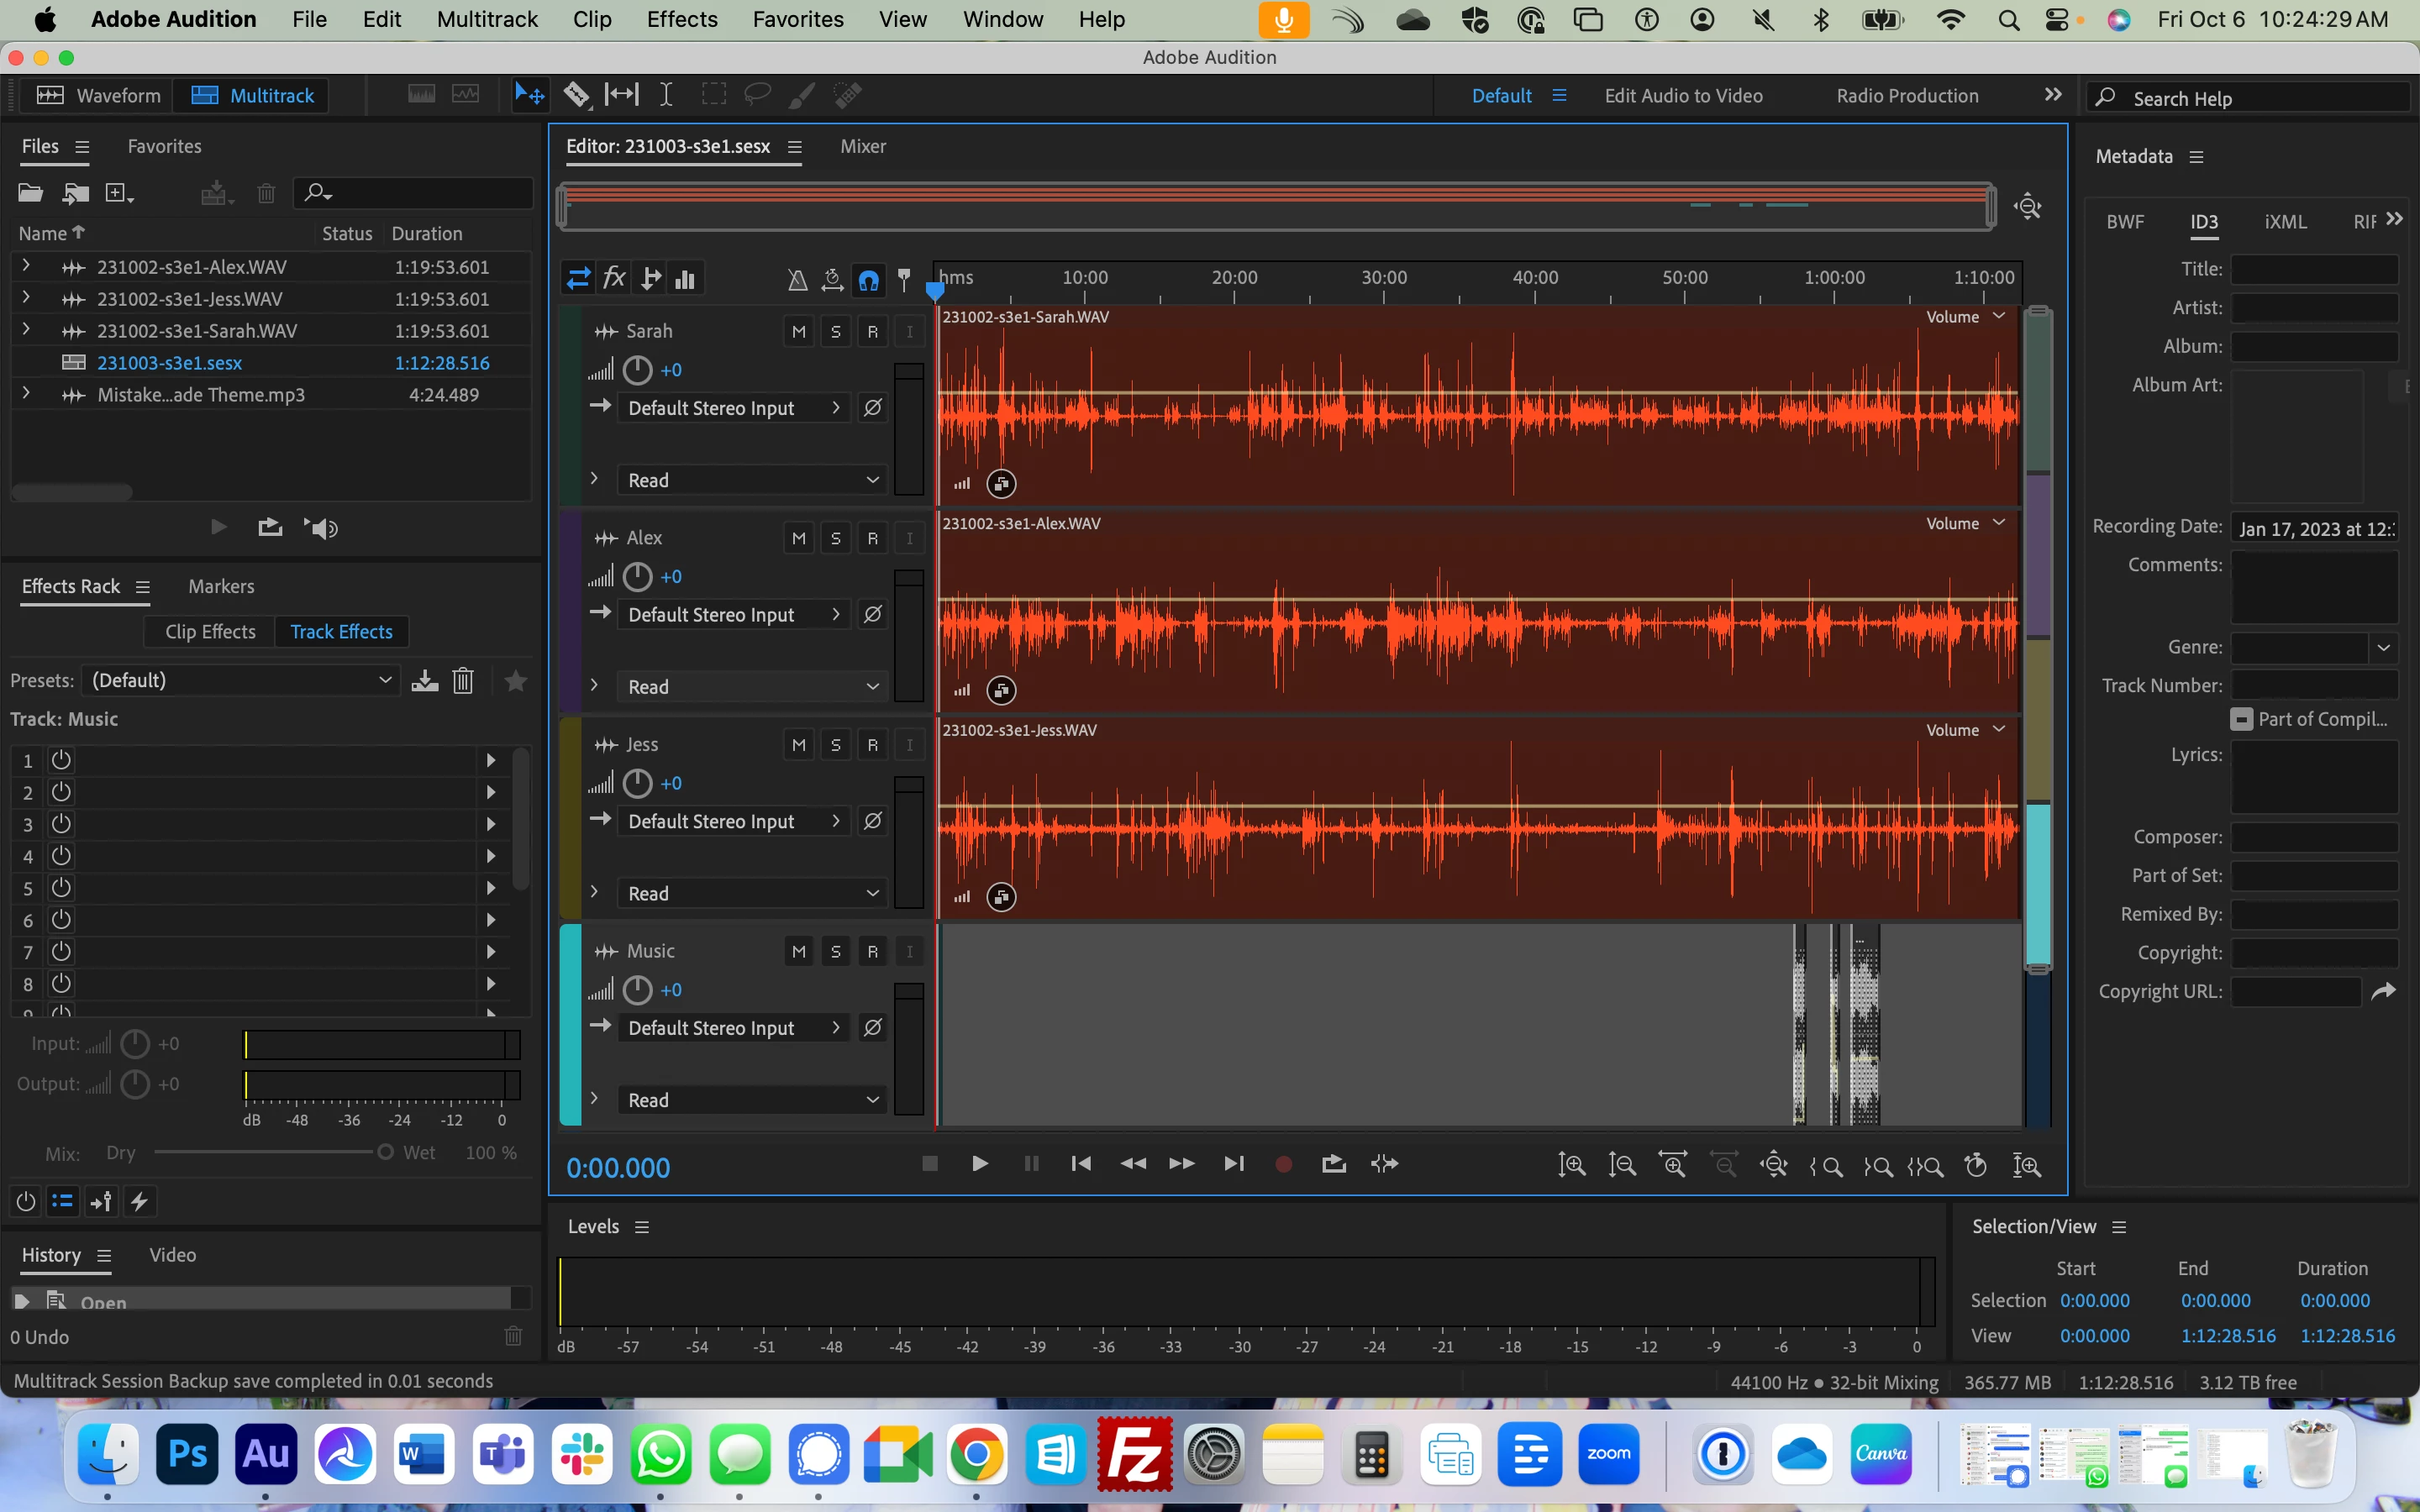Open the Import File icon in the Files panel
The image size is (2420, 1512).
pos(76,193)
